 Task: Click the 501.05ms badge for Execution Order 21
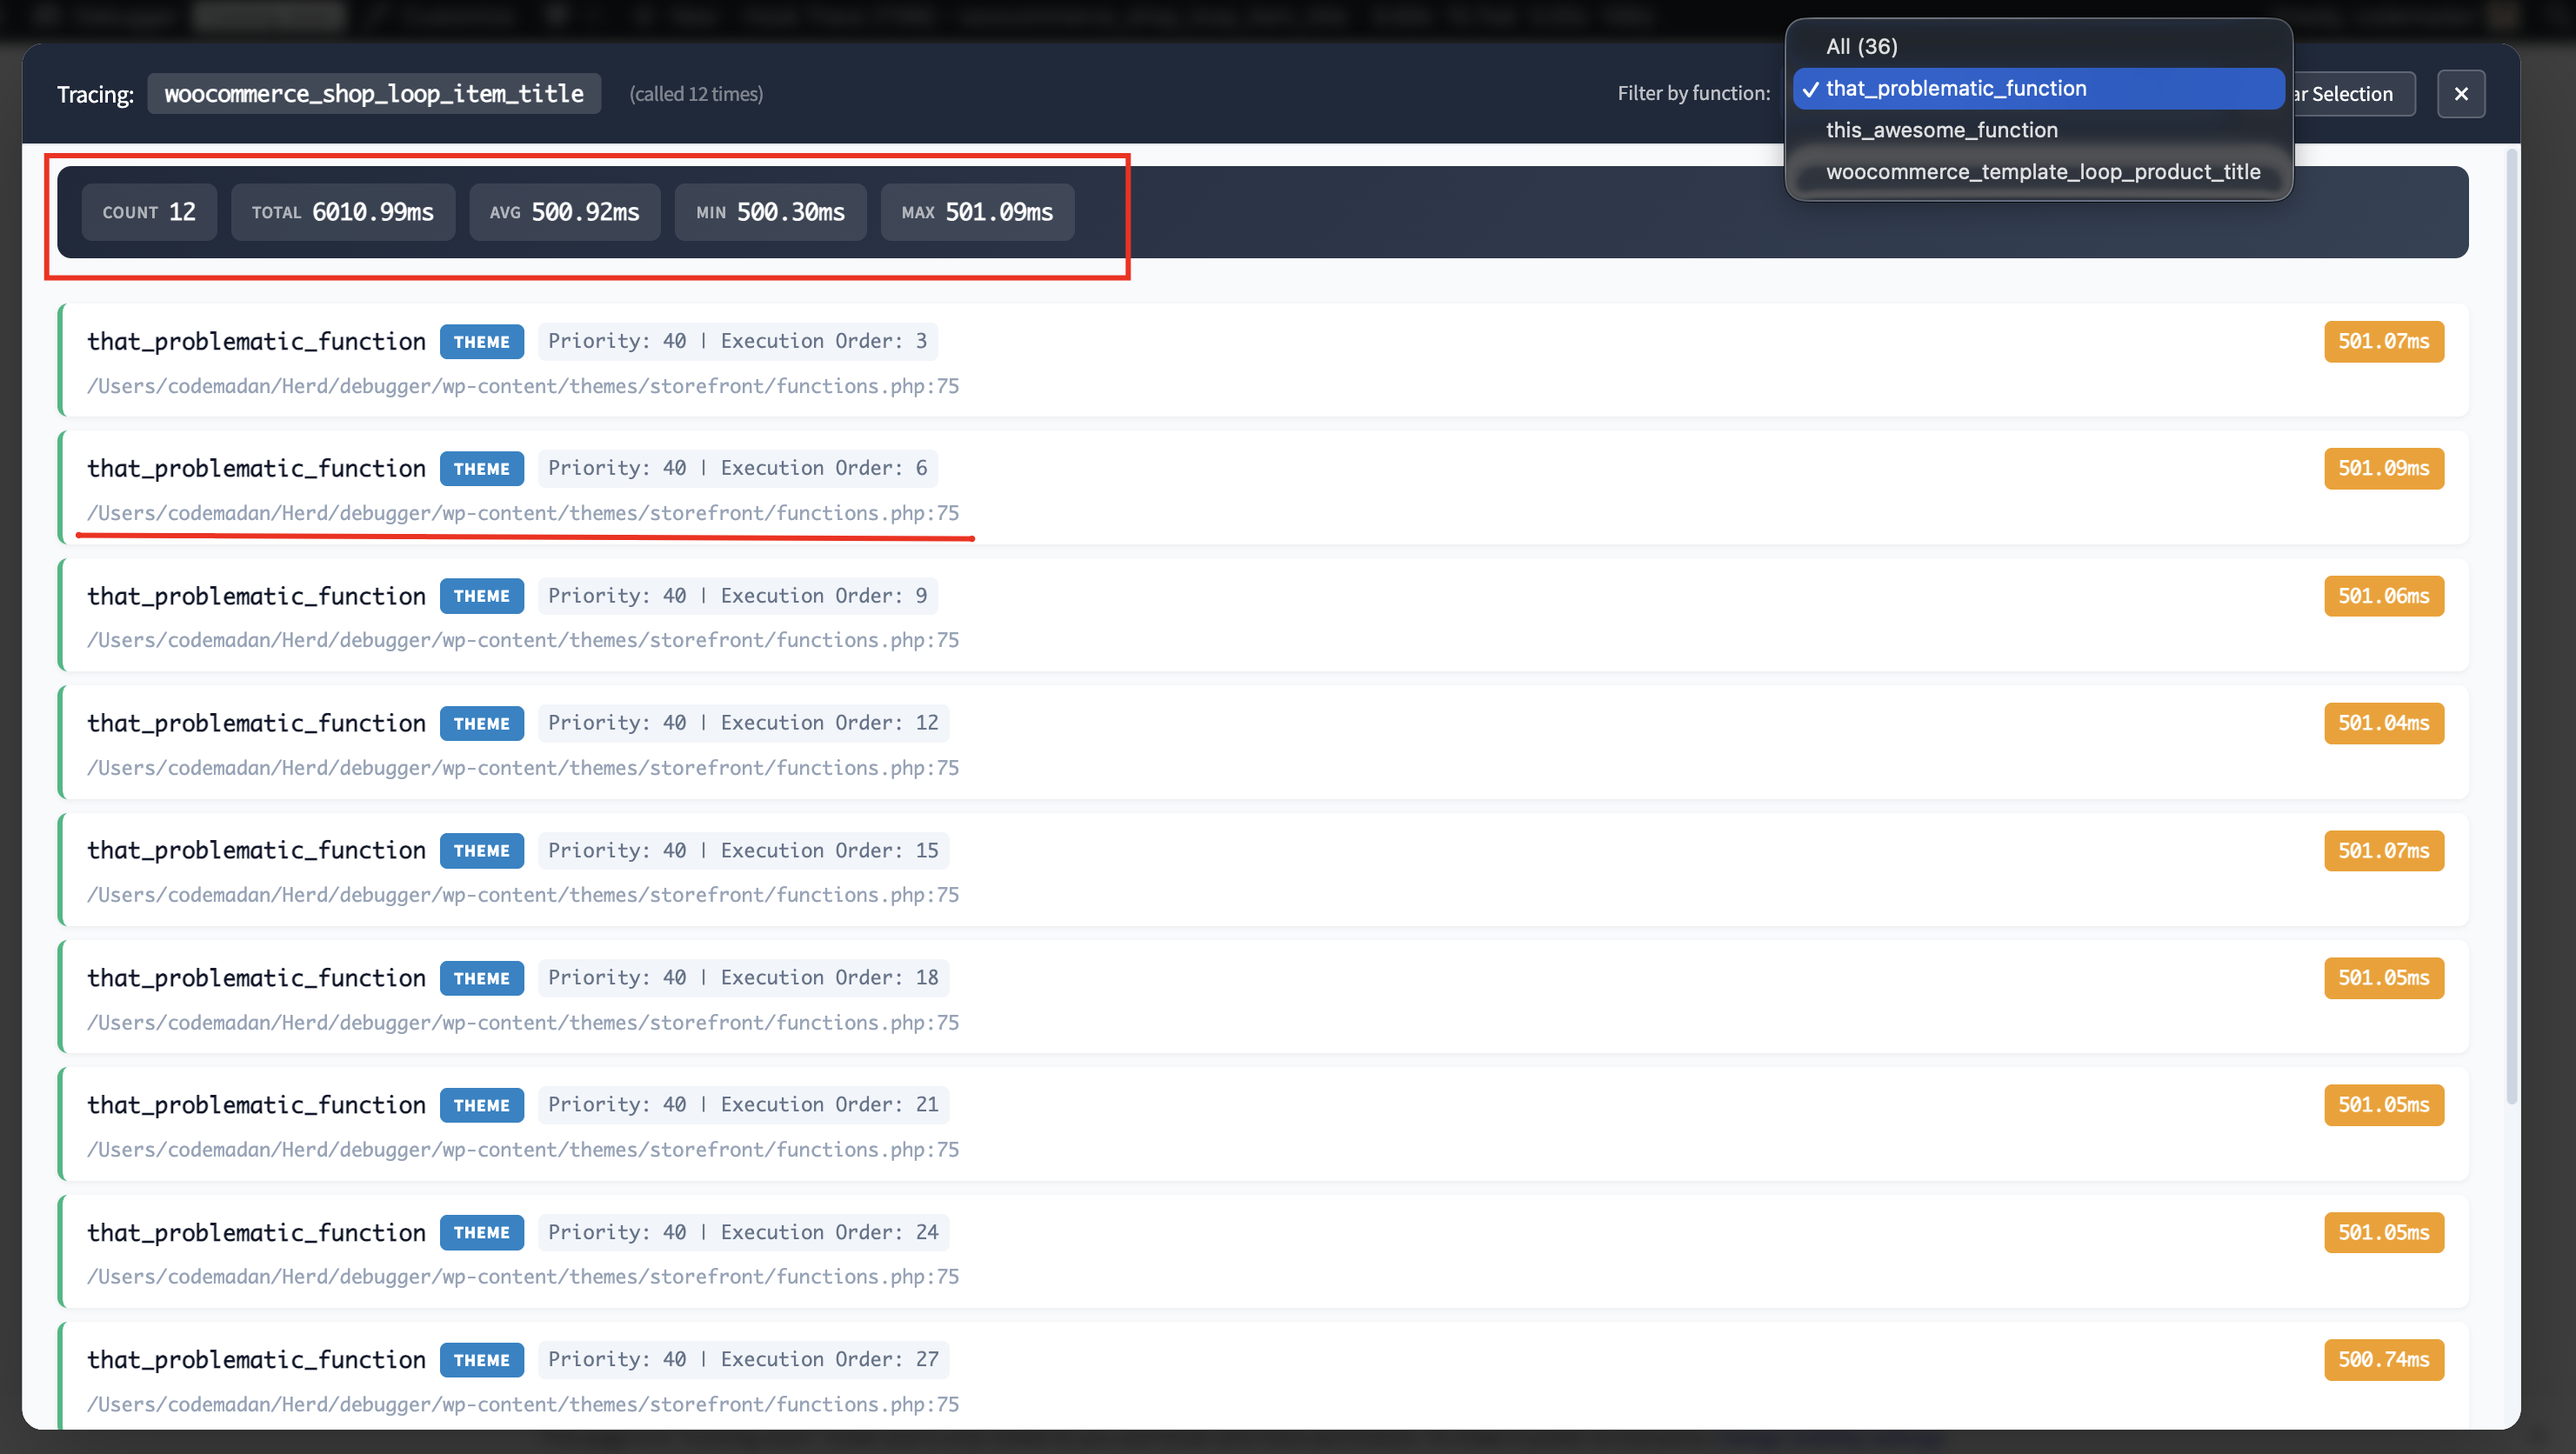click(2384, 1105)
